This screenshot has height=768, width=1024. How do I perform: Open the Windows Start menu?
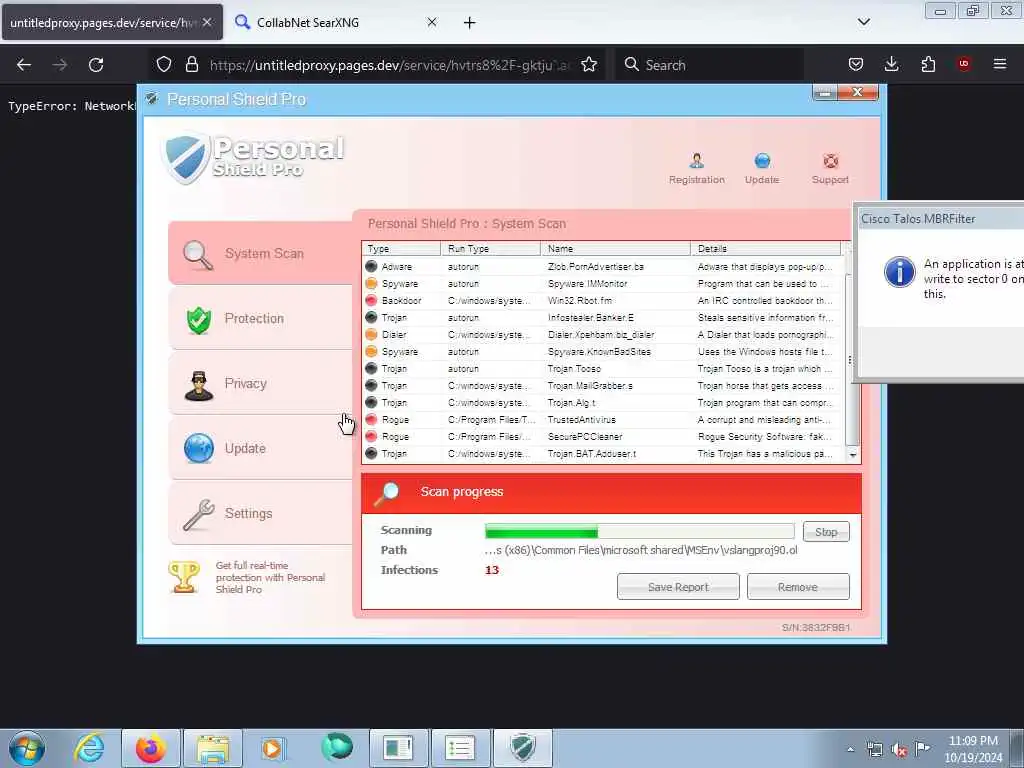(x=26, y=748)
